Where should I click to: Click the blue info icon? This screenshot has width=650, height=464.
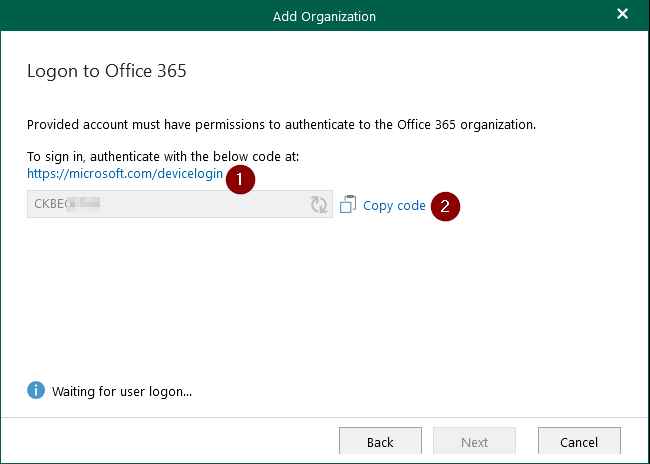click(36, 390)
